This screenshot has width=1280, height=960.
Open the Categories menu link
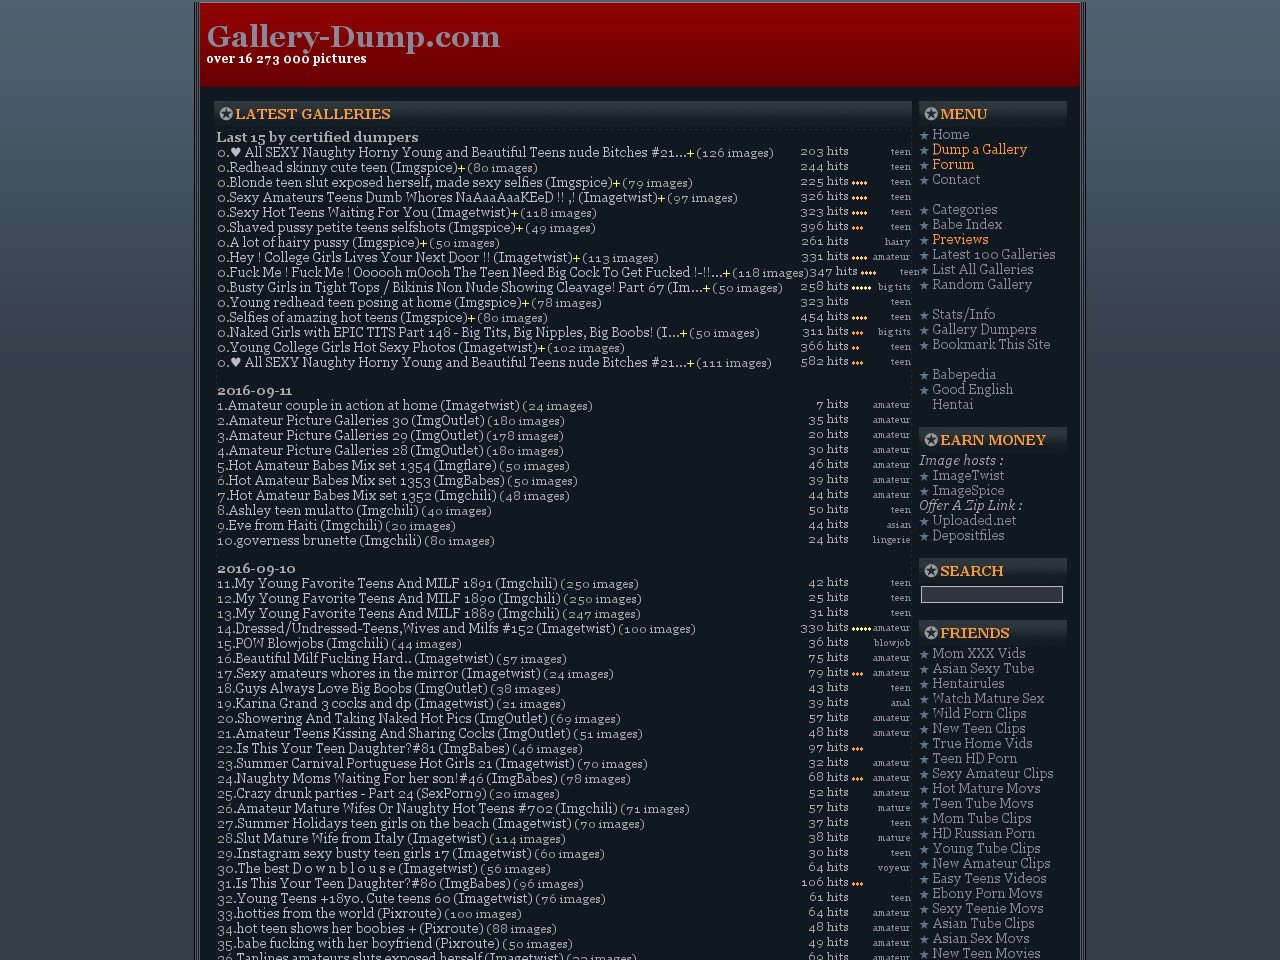point(964,210)
